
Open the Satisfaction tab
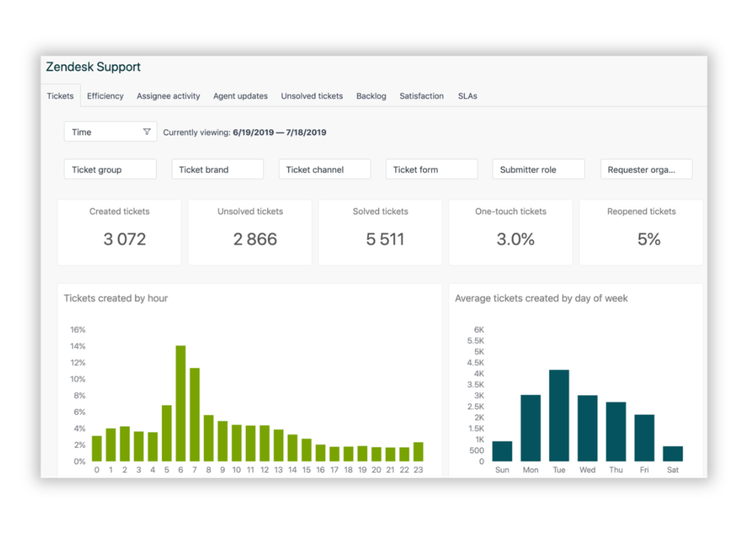421,96
